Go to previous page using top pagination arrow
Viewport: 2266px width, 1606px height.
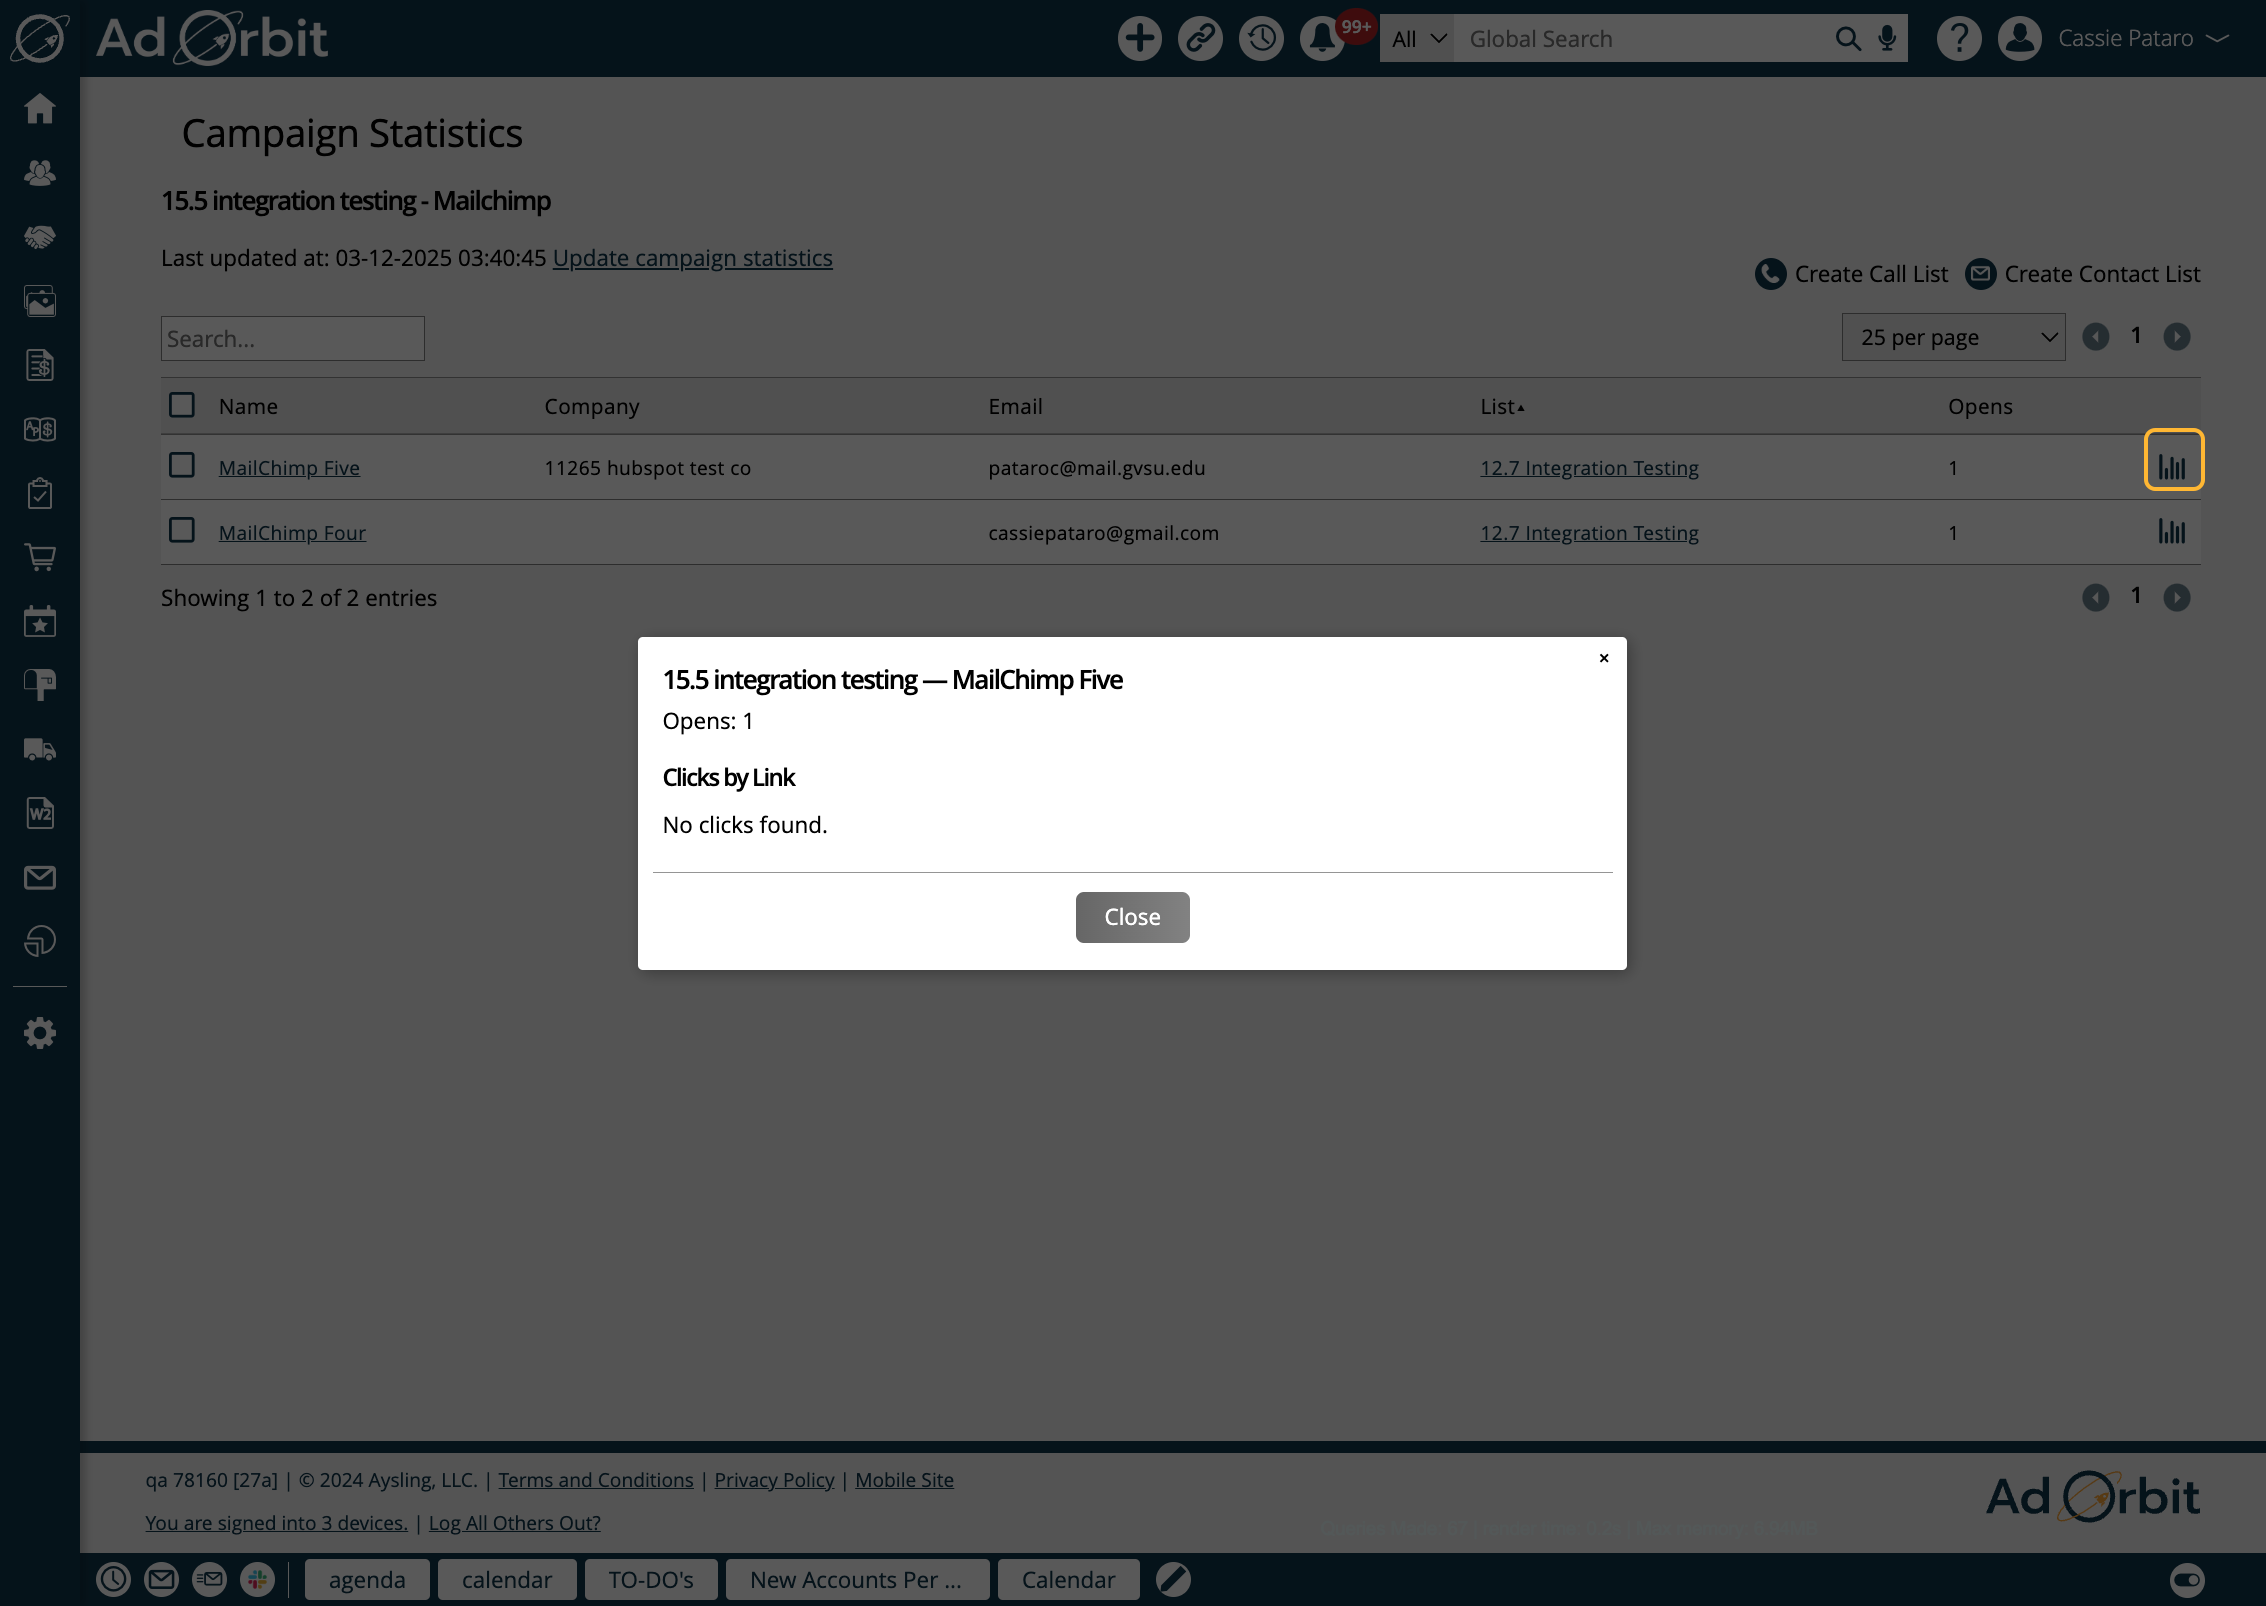[2095, 337]
